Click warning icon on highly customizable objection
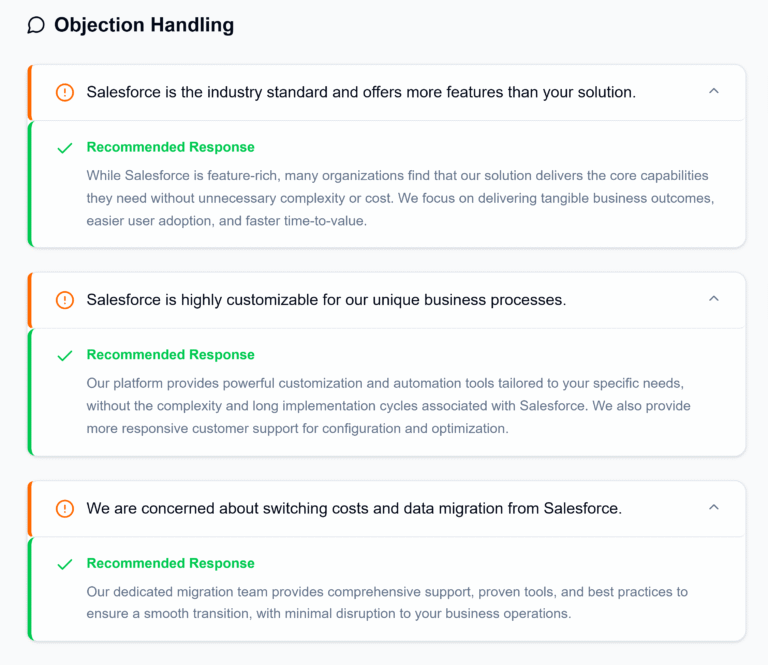Image resolution: width=768 pixels, height=665 pixels. 65,300
